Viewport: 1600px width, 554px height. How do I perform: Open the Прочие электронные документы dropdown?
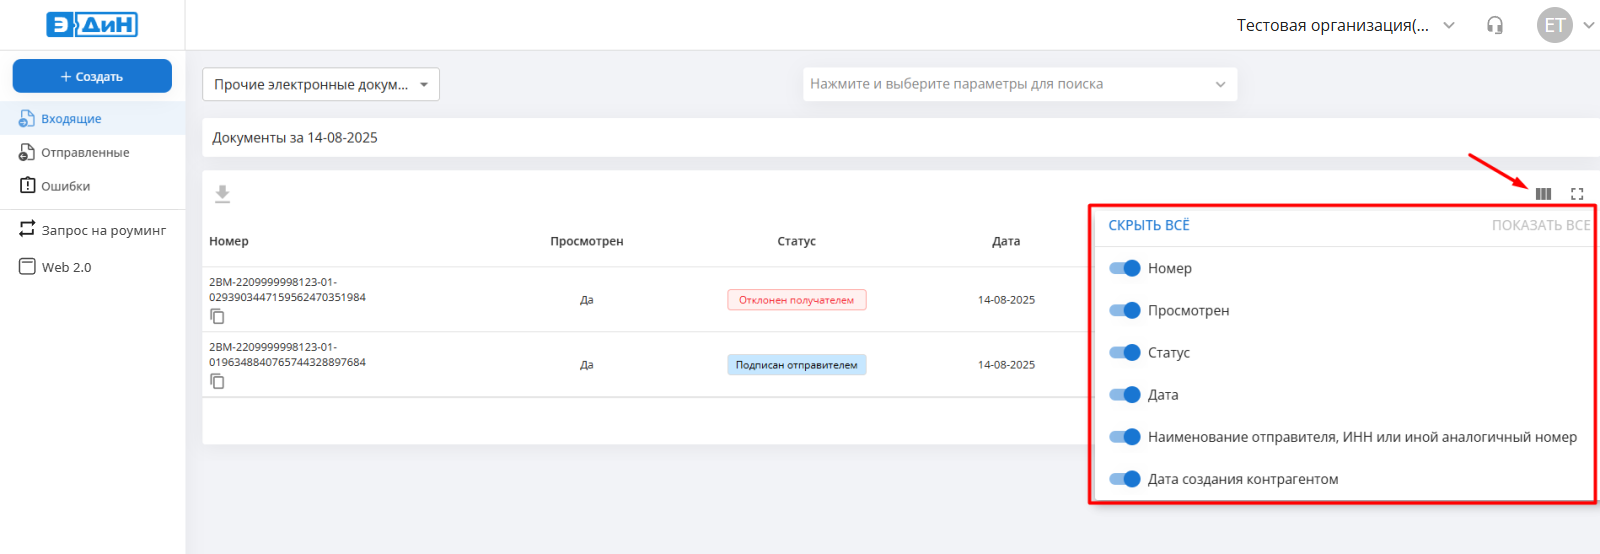(x=320, y=84)
